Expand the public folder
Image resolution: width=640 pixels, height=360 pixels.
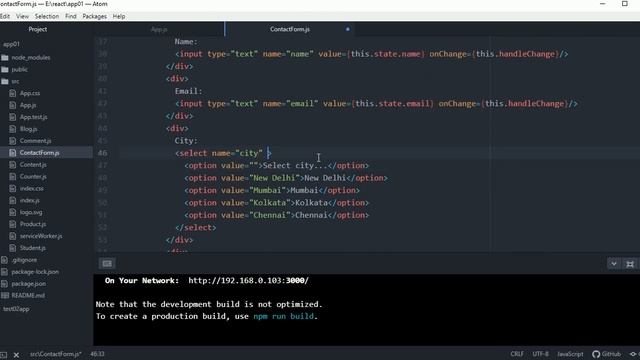coord(20,69)
